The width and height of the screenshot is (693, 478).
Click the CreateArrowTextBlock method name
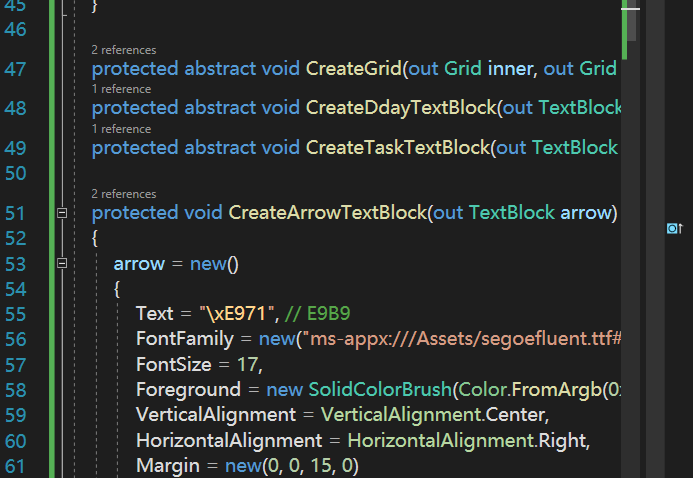(327, 213)
